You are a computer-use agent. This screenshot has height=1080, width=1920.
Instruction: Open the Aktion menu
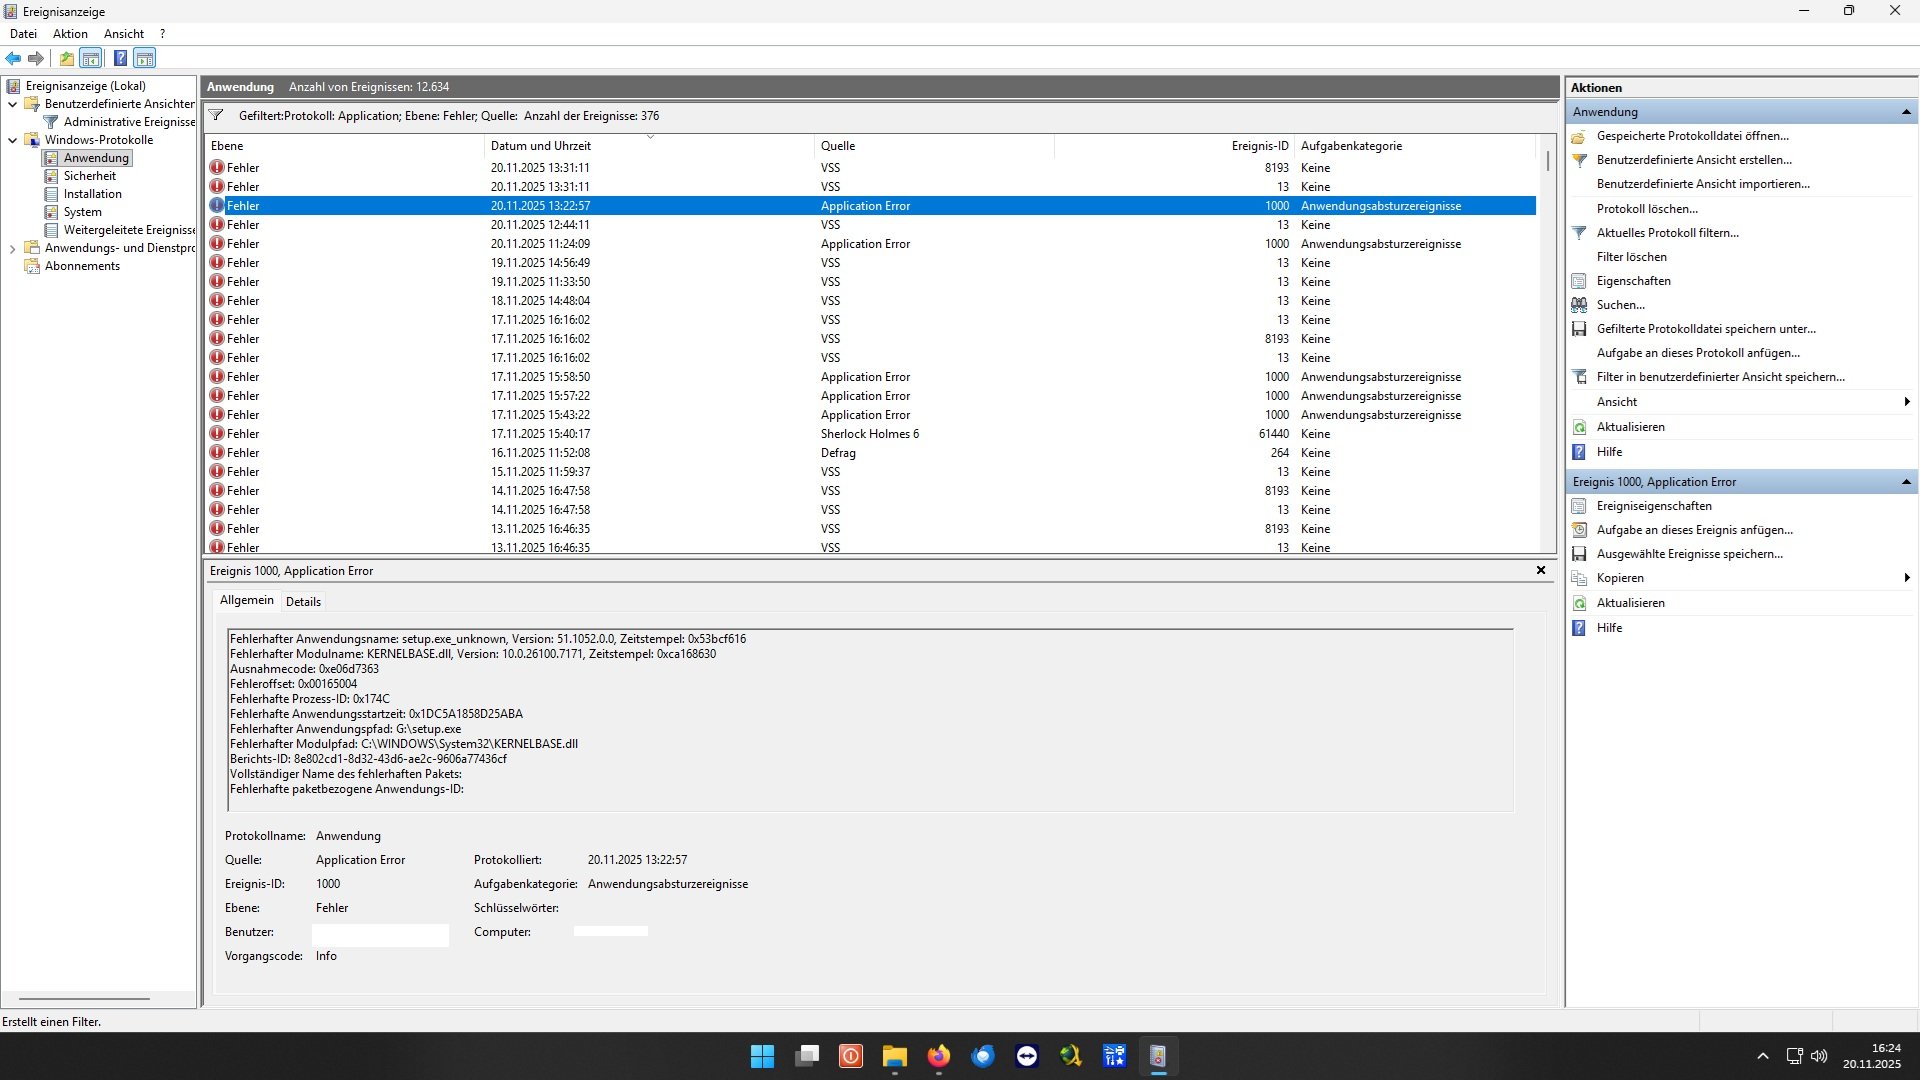click(70, 33)
